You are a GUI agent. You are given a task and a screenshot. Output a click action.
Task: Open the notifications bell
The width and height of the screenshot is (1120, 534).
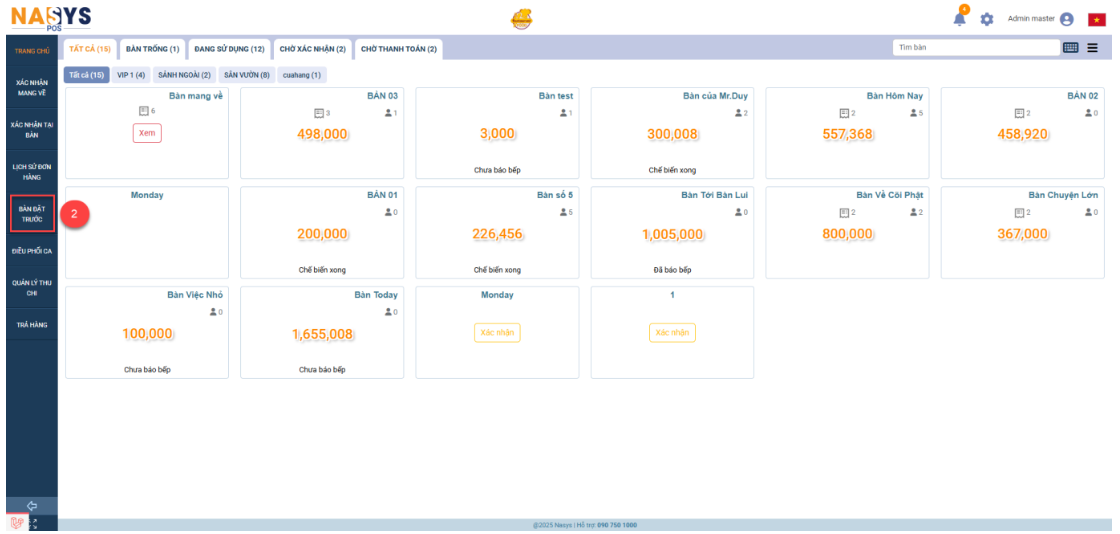click(x=960, y=19)
